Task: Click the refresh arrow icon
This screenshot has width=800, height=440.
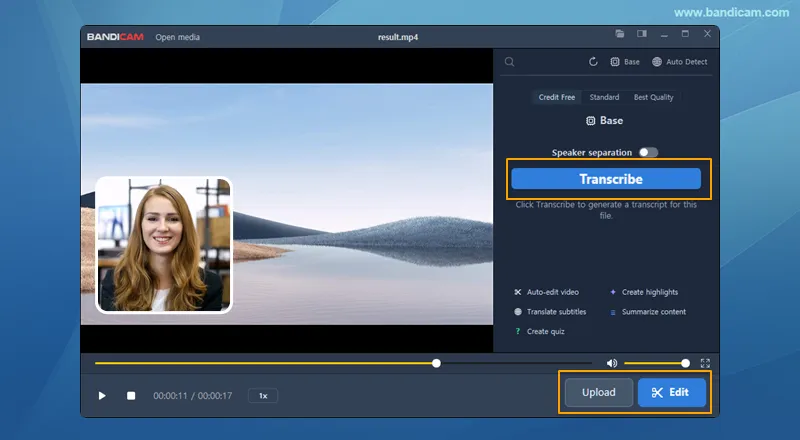Action: [x=593, y=62]
